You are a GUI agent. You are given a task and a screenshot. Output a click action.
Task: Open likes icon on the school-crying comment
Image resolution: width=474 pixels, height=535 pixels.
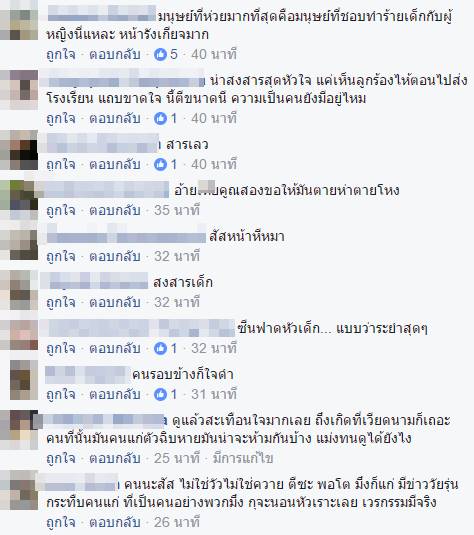(160, 118)
